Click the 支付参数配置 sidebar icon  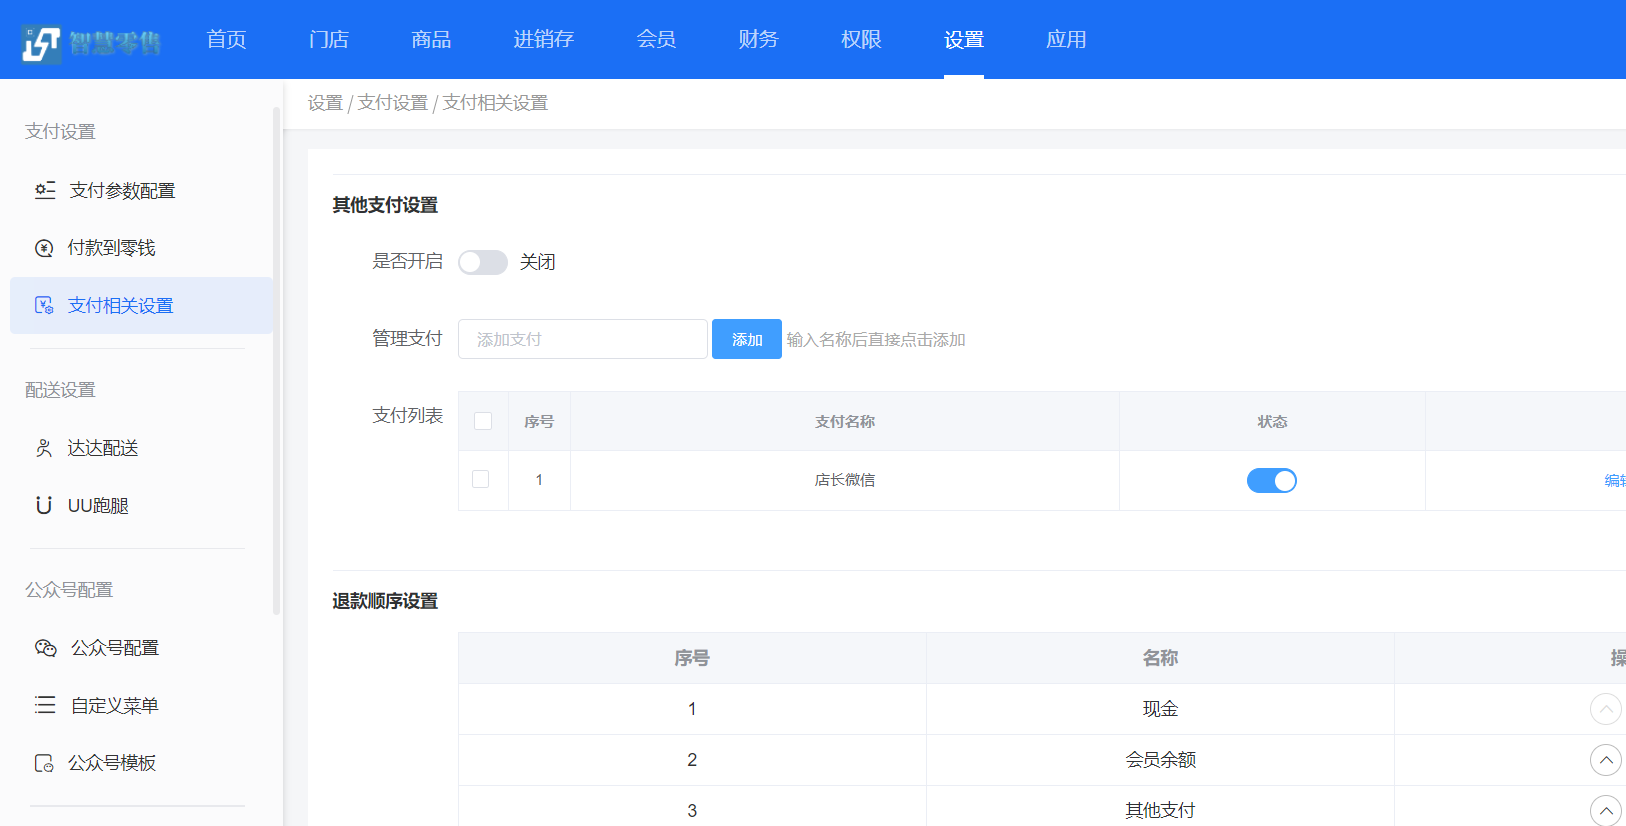[x=45, y=190]
